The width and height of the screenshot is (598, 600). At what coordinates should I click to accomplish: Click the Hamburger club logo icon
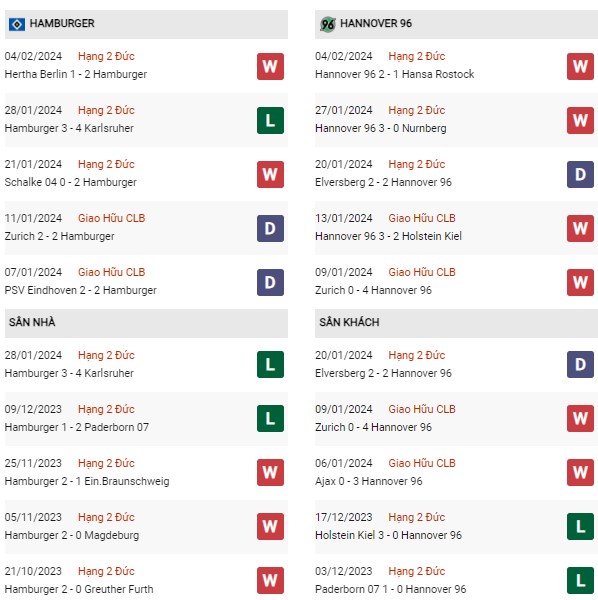point(17,24)
